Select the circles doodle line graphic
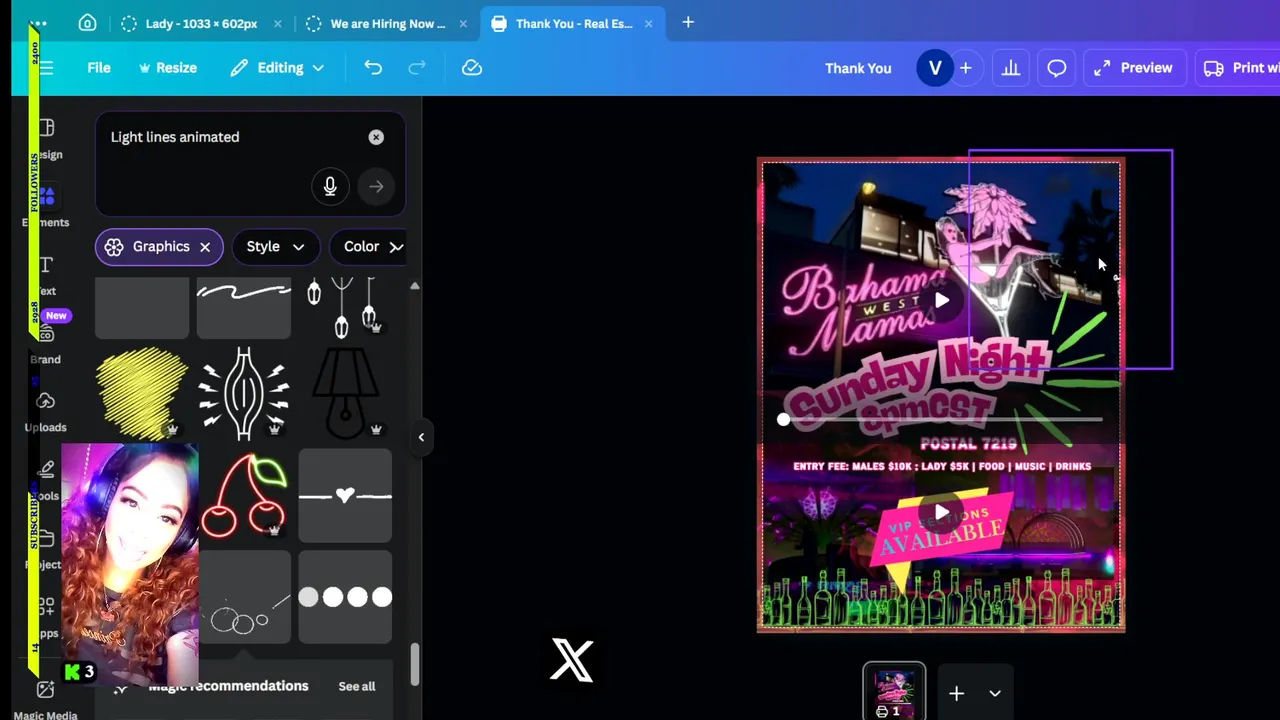The width and height of the screenshot is (1280, 720). click(244, 597)
